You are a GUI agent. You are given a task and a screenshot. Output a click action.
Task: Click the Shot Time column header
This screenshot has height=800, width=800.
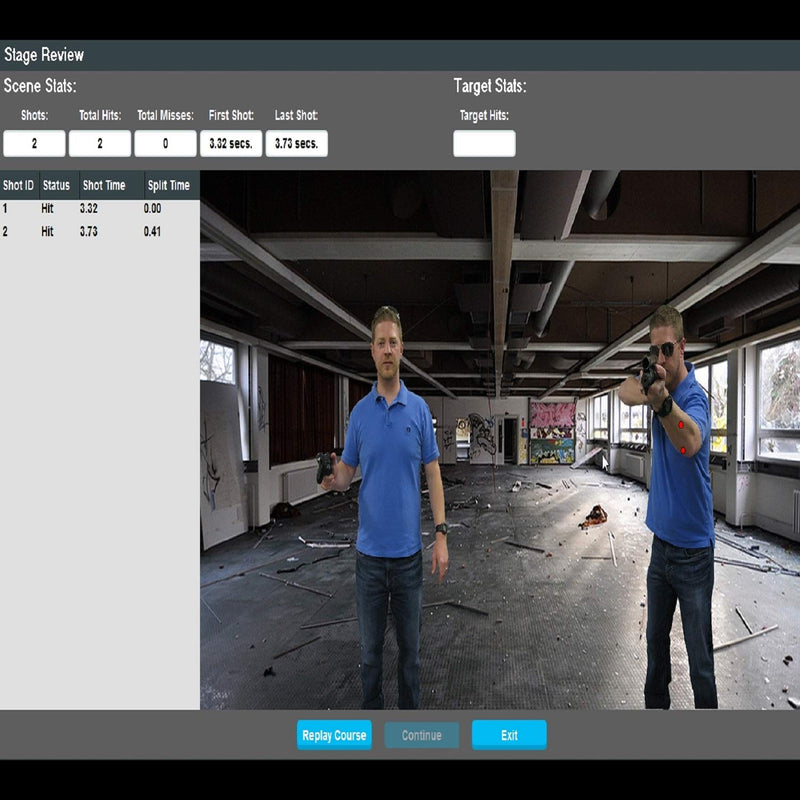coord(104,185)
